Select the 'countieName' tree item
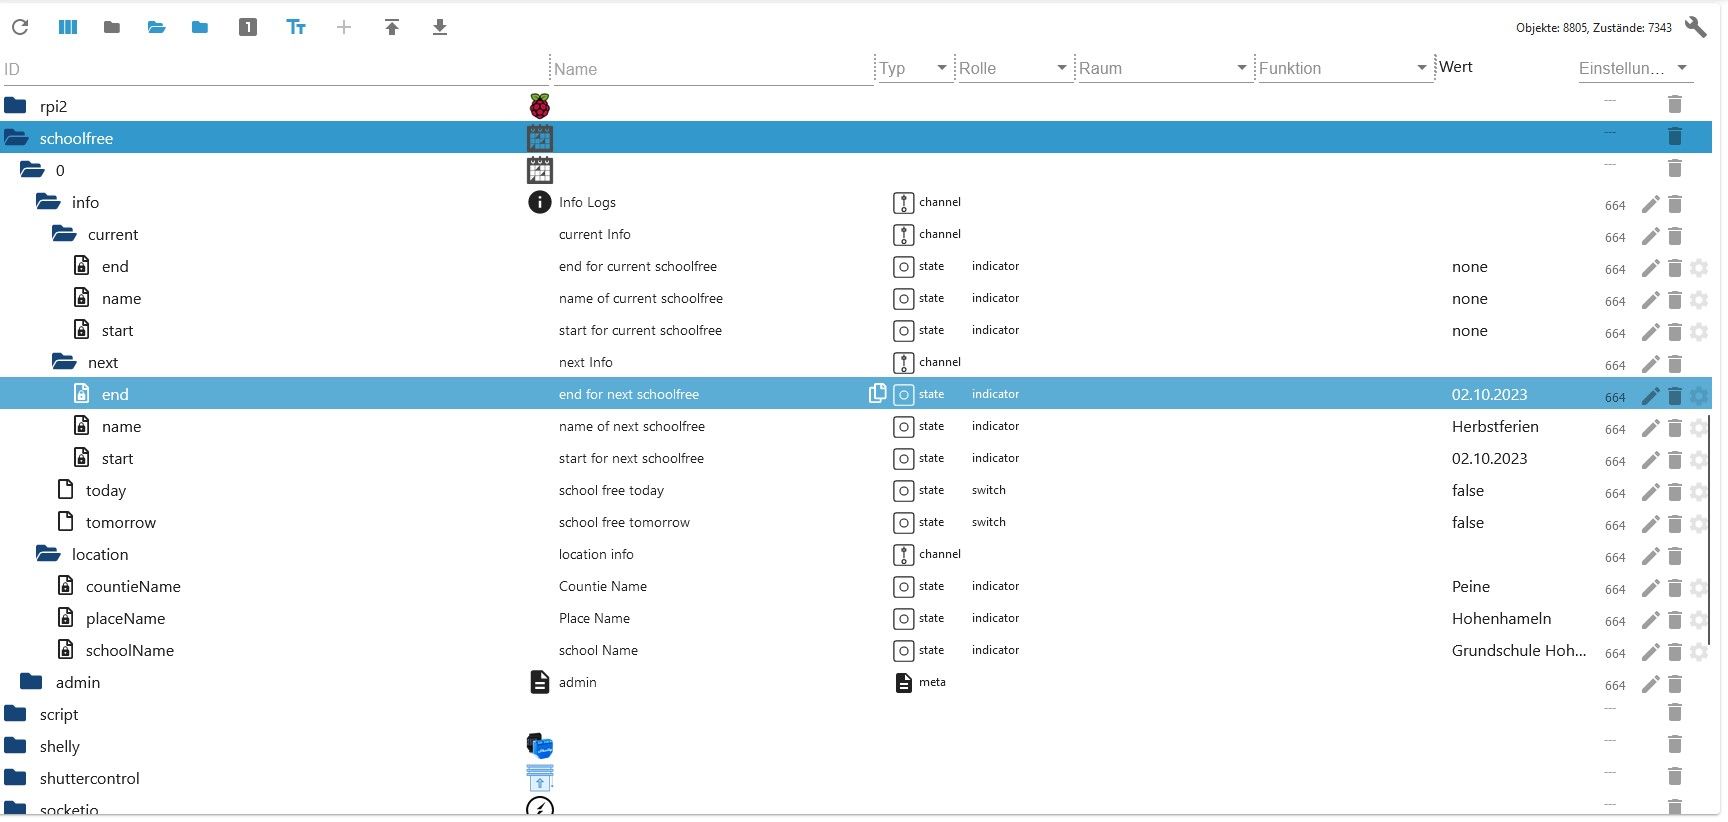 pyautogui.click(x=133, y=586)
